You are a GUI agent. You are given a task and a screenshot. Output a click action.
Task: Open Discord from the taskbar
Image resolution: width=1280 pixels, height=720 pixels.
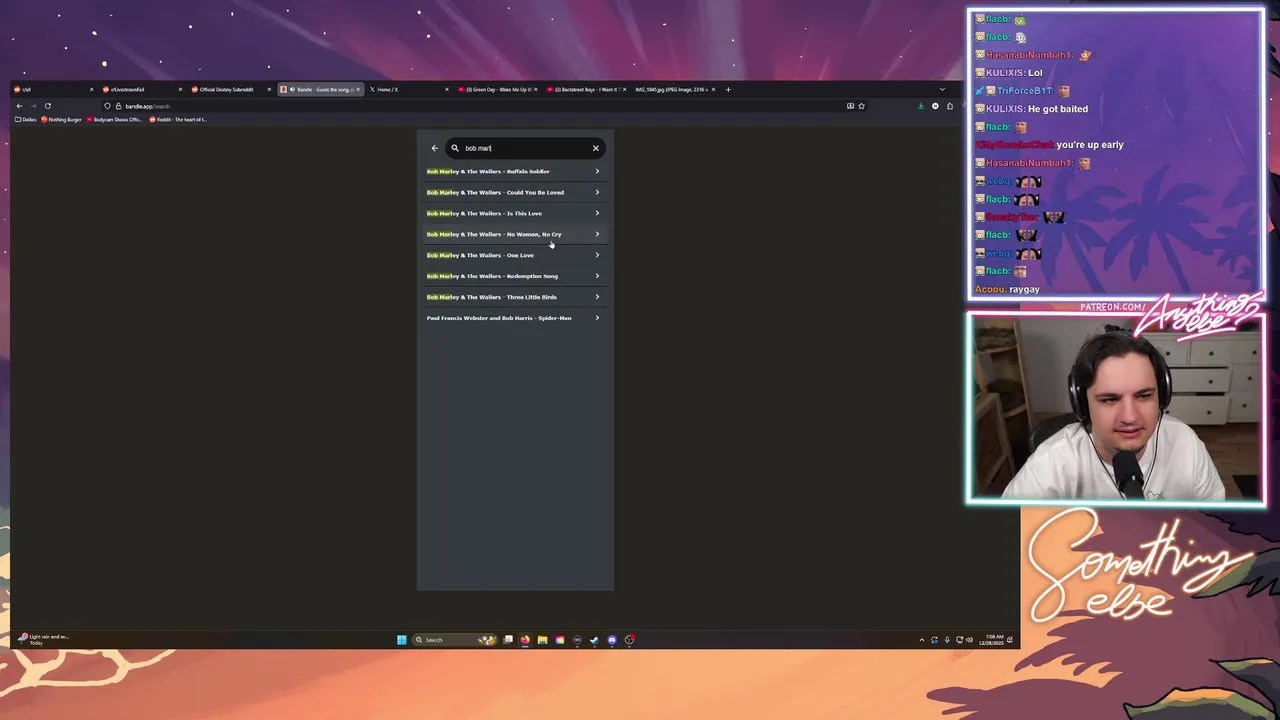tap(612, 640)
